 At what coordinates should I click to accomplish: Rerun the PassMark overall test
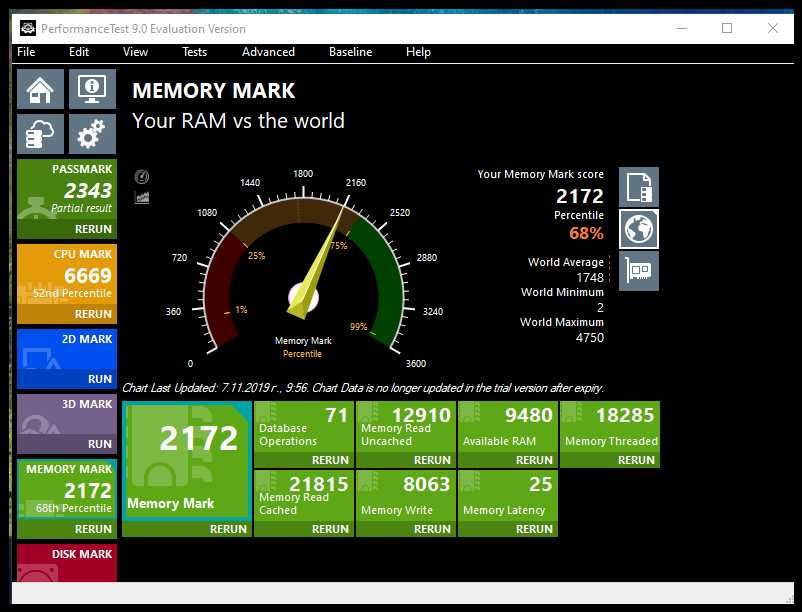pyautogui.click(x=93, y=229)
